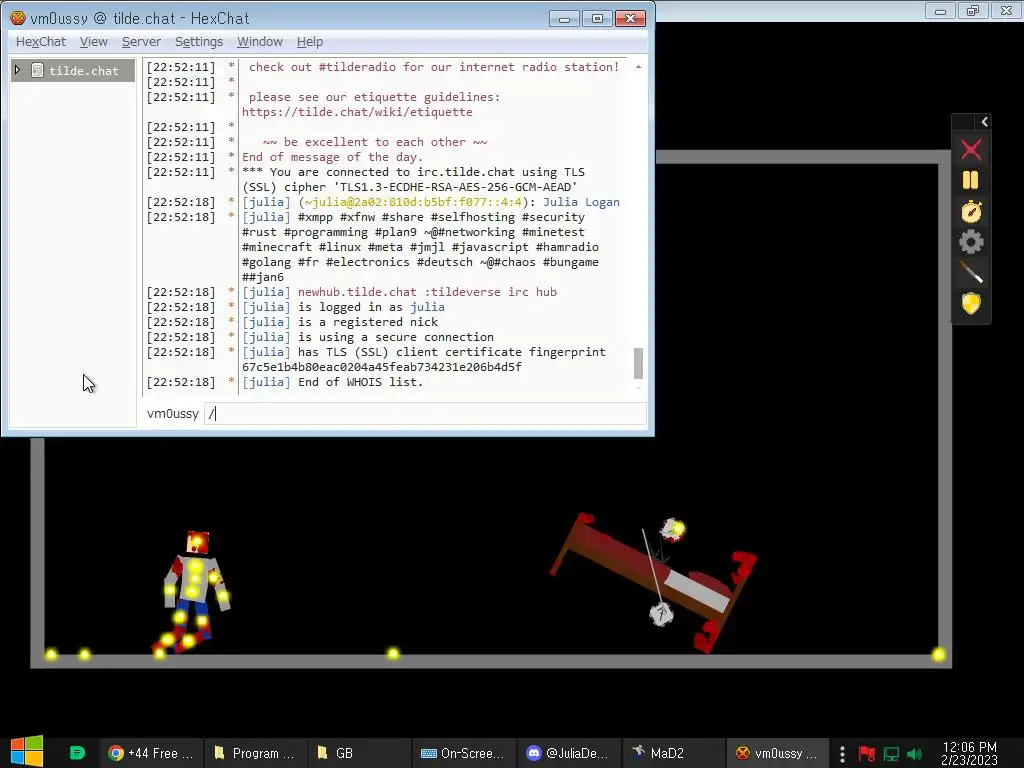Collapse the game side toolbar arrow

click(984, 122)
